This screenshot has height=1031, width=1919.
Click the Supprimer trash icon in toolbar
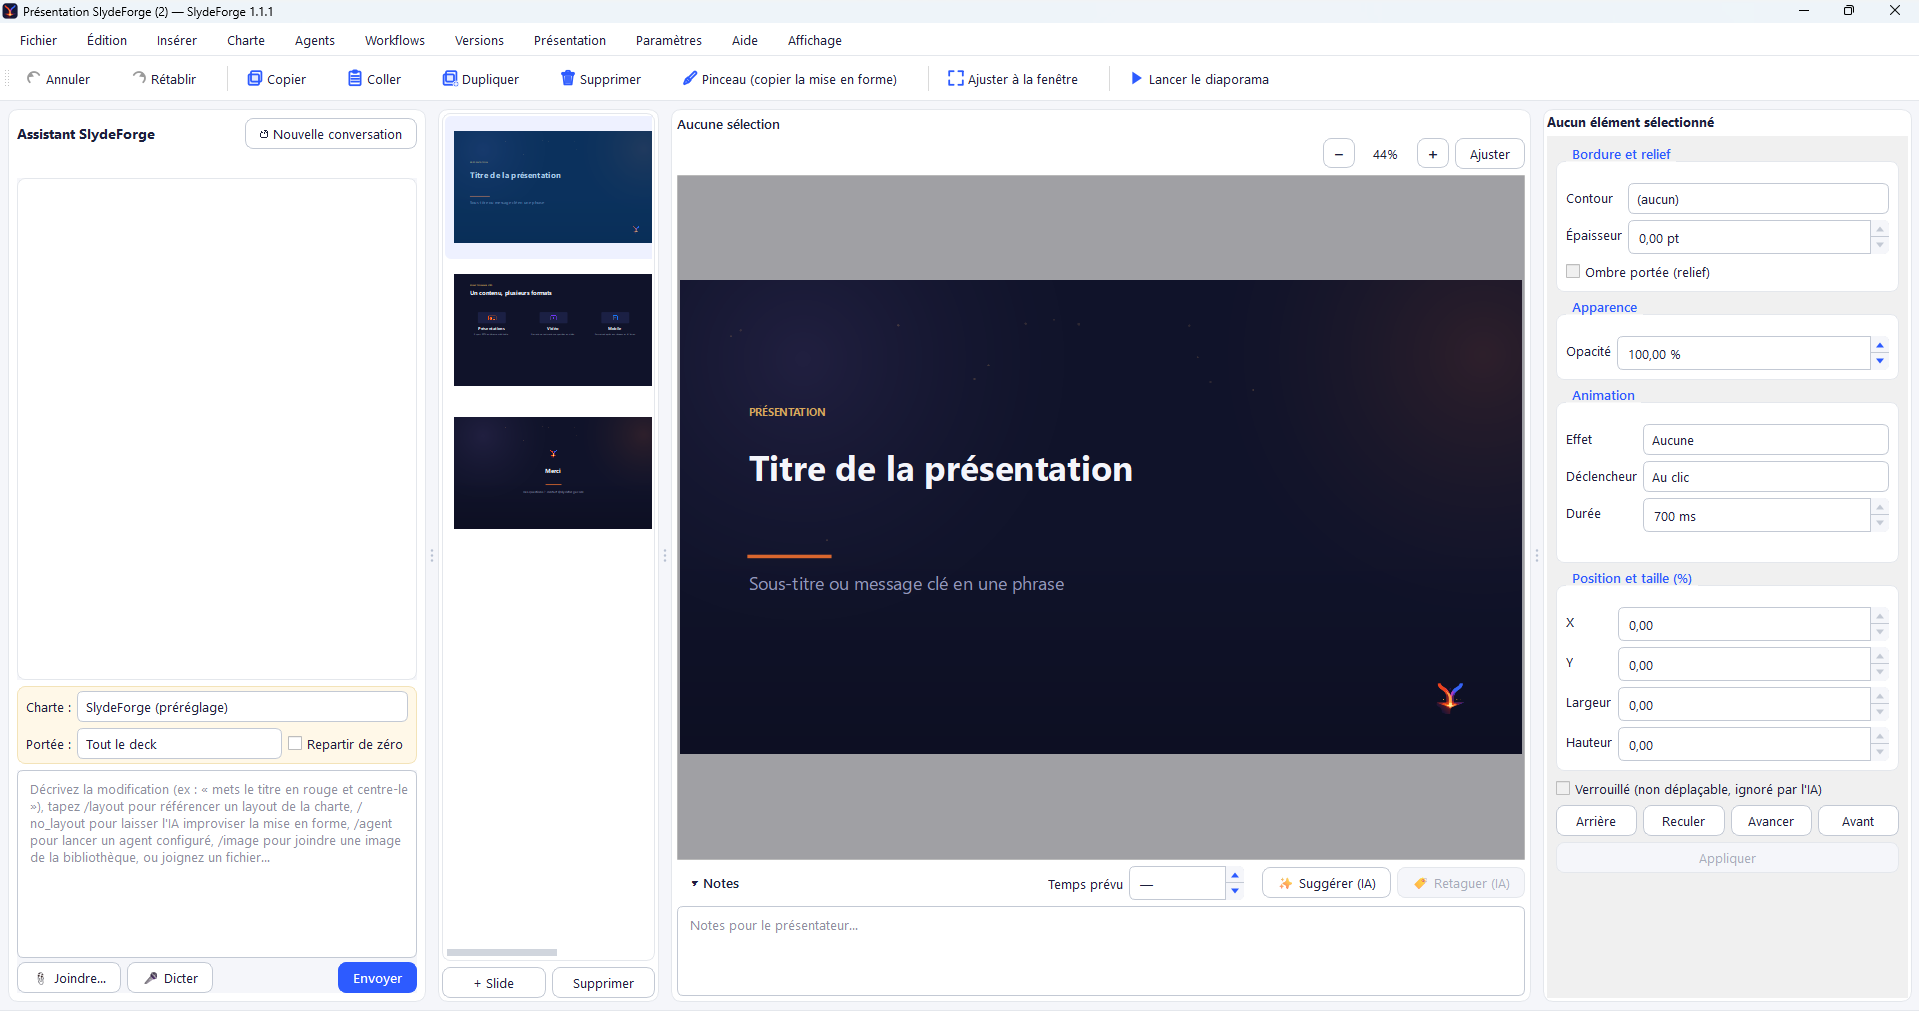click(568, 78)
